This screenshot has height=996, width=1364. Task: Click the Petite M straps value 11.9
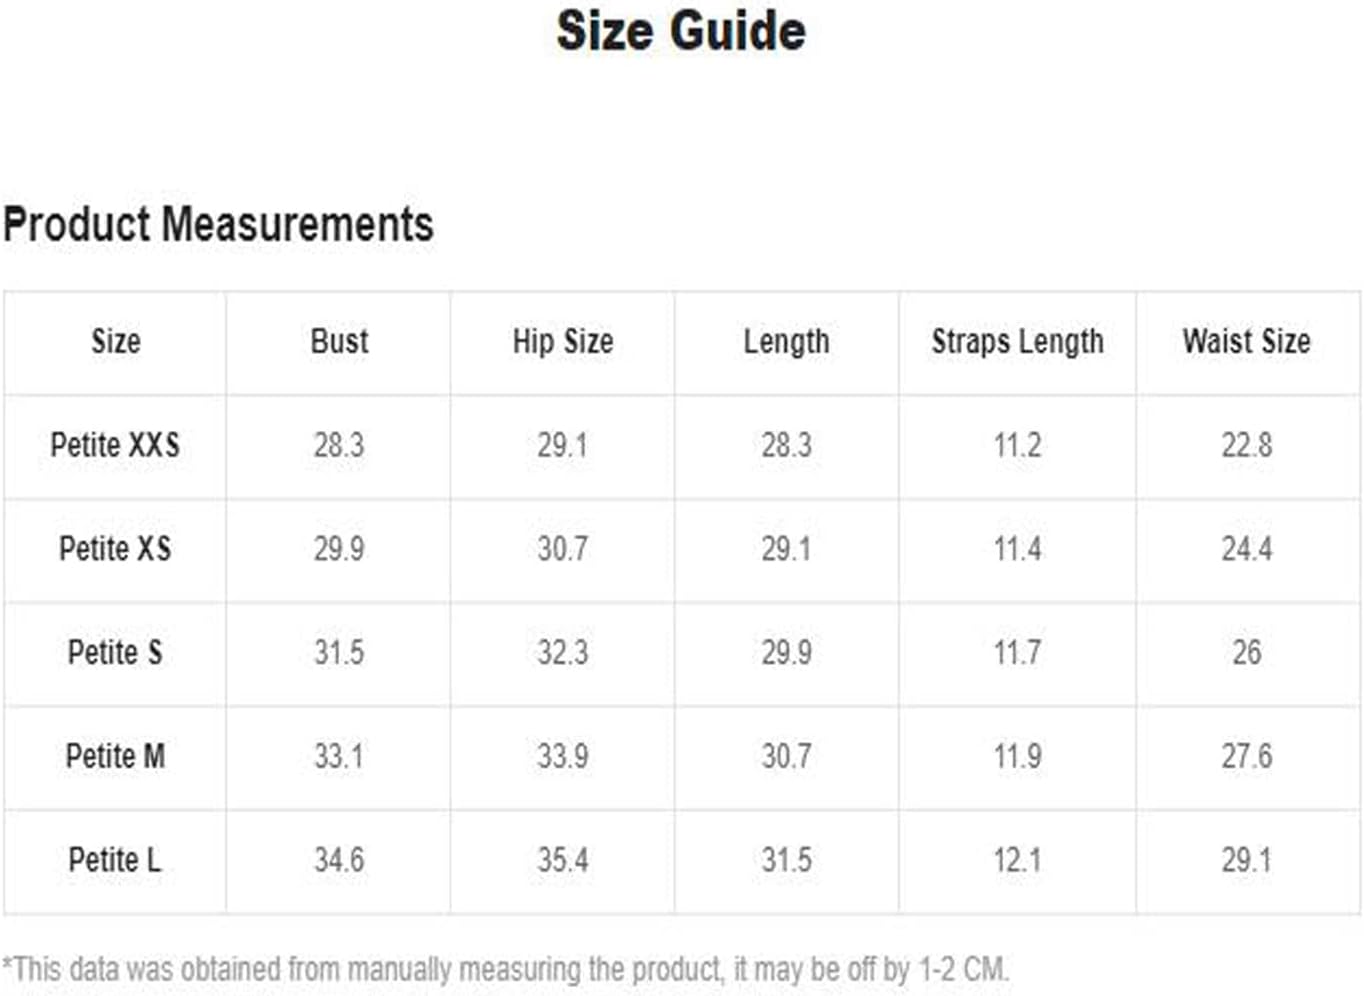[x=1017, y=756]
